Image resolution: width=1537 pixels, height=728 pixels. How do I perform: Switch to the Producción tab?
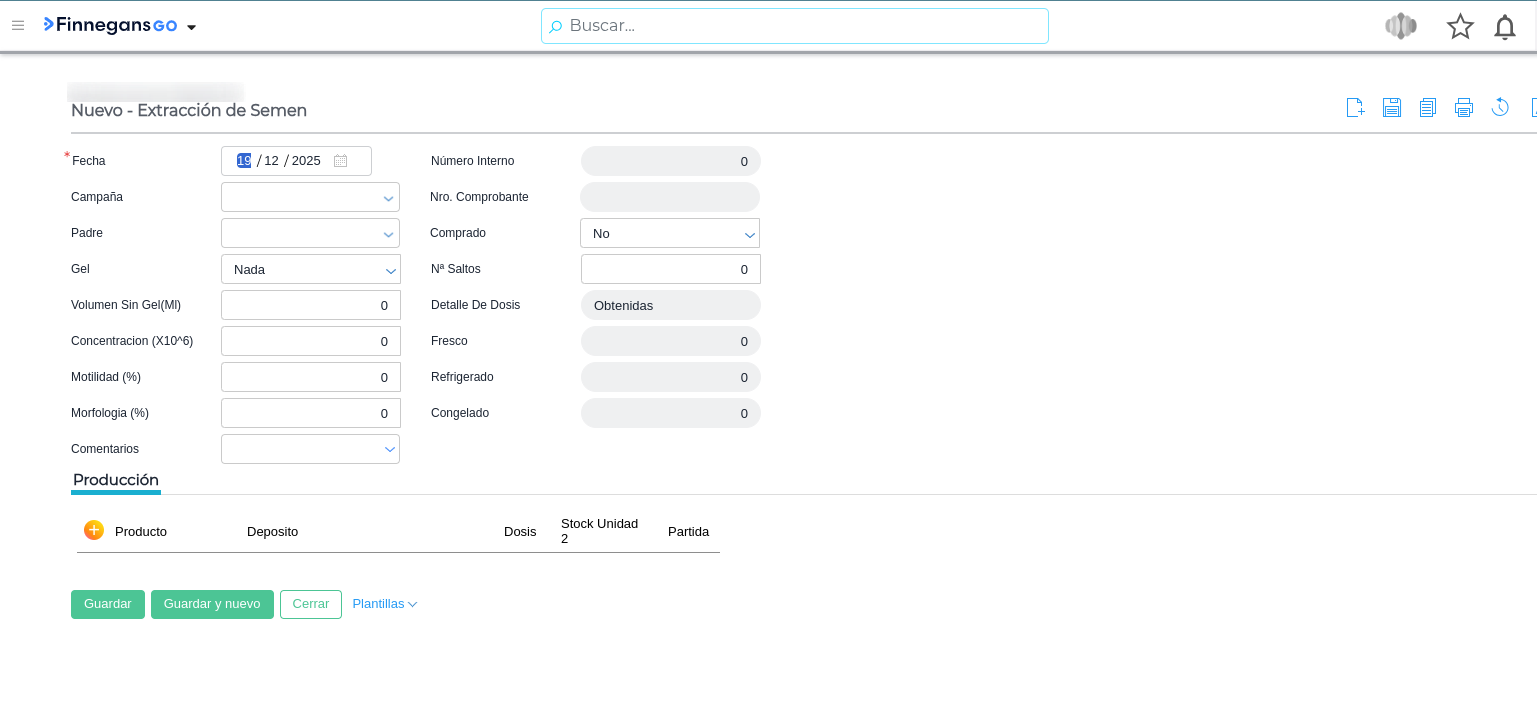[x=116, y=480]
